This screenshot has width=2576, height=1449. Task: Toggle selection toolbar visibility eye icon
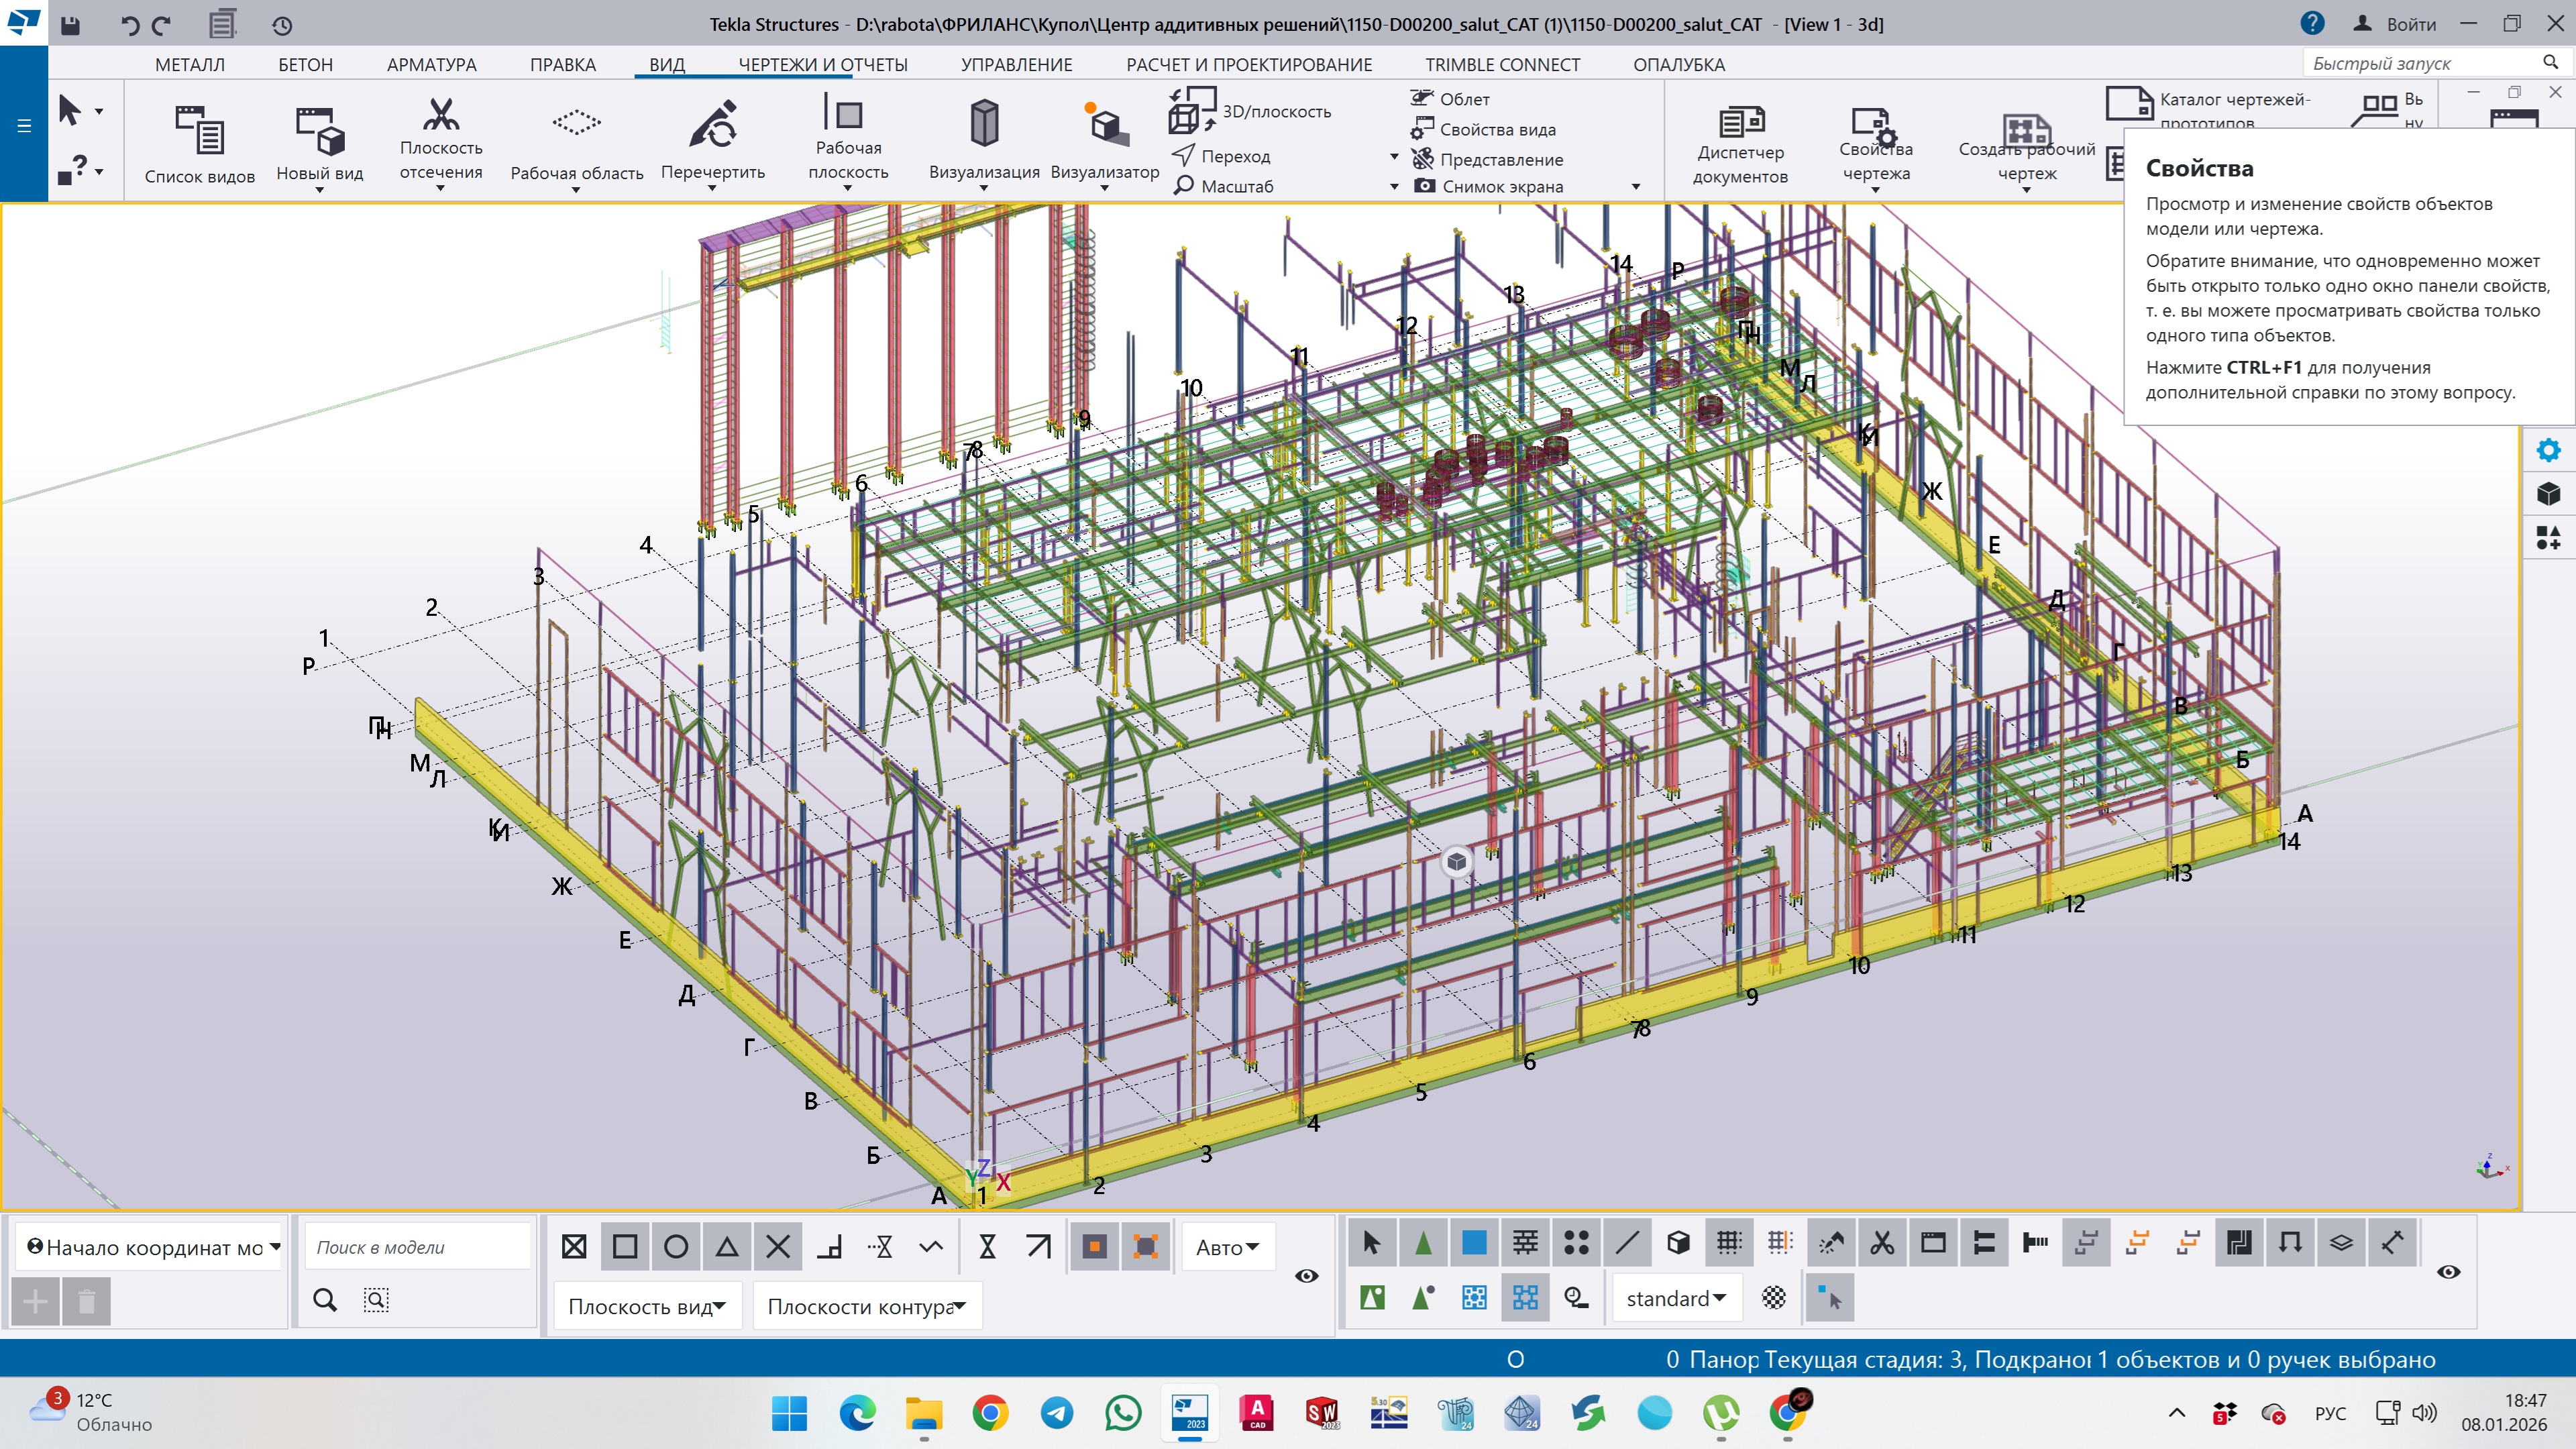click(2449, 1272)
